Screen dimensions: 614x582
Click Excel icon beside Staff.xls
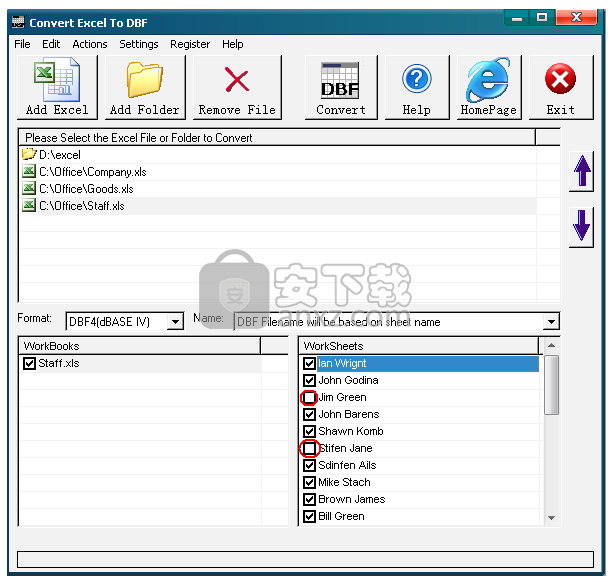click(29, 205)
